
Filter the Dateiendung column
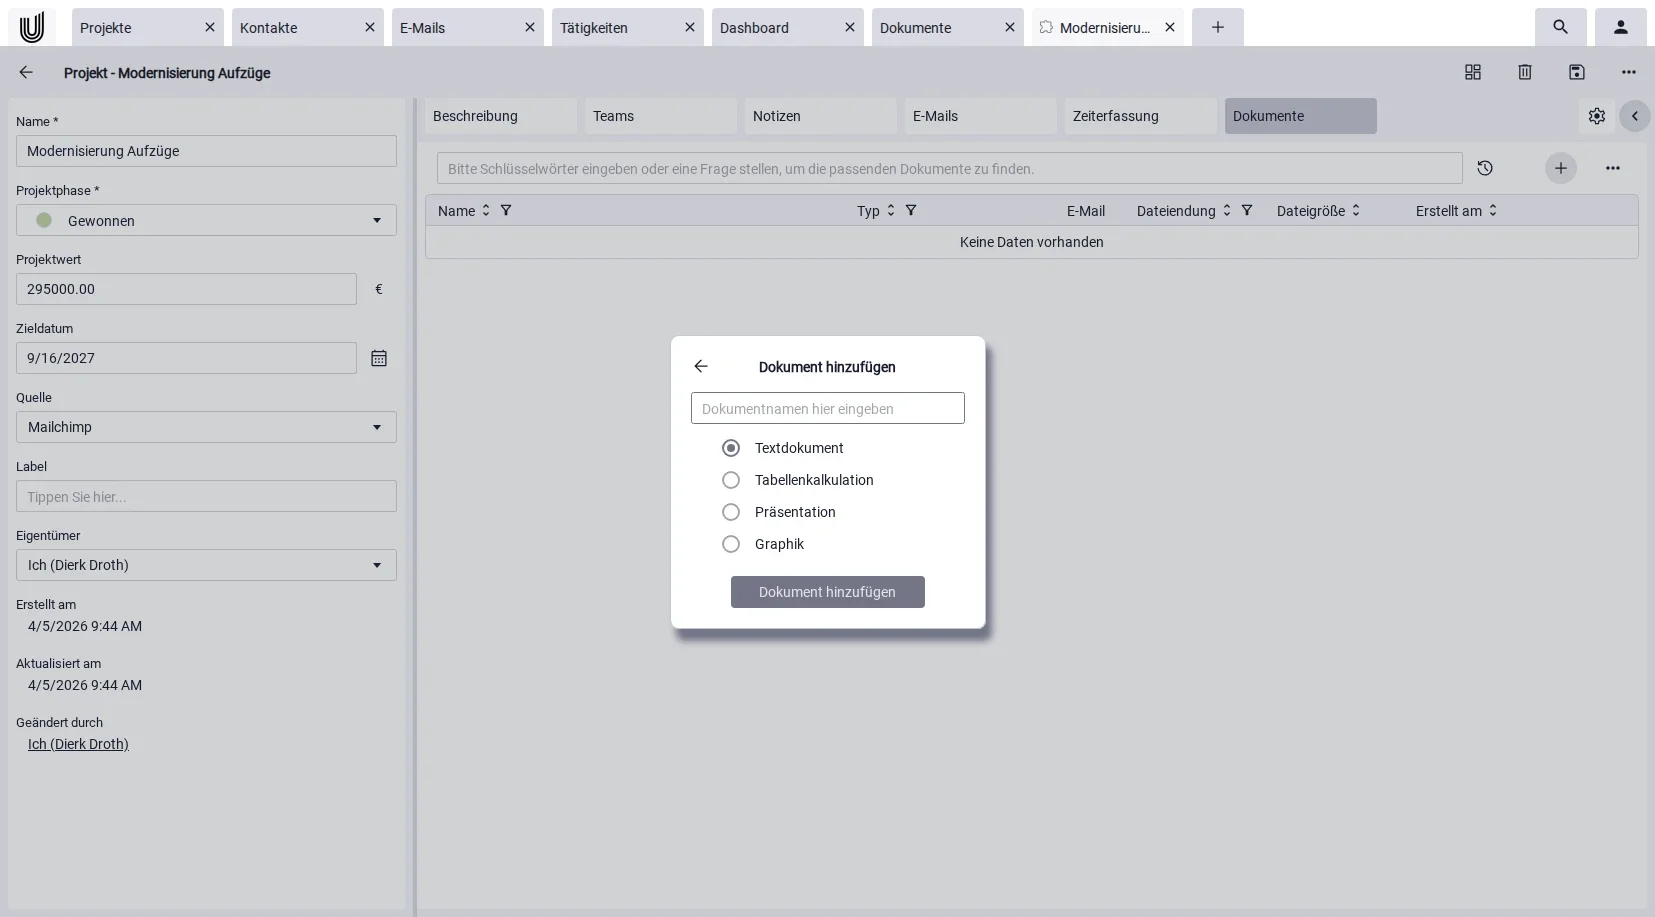pyautogui.click(x=1247, y=210)
